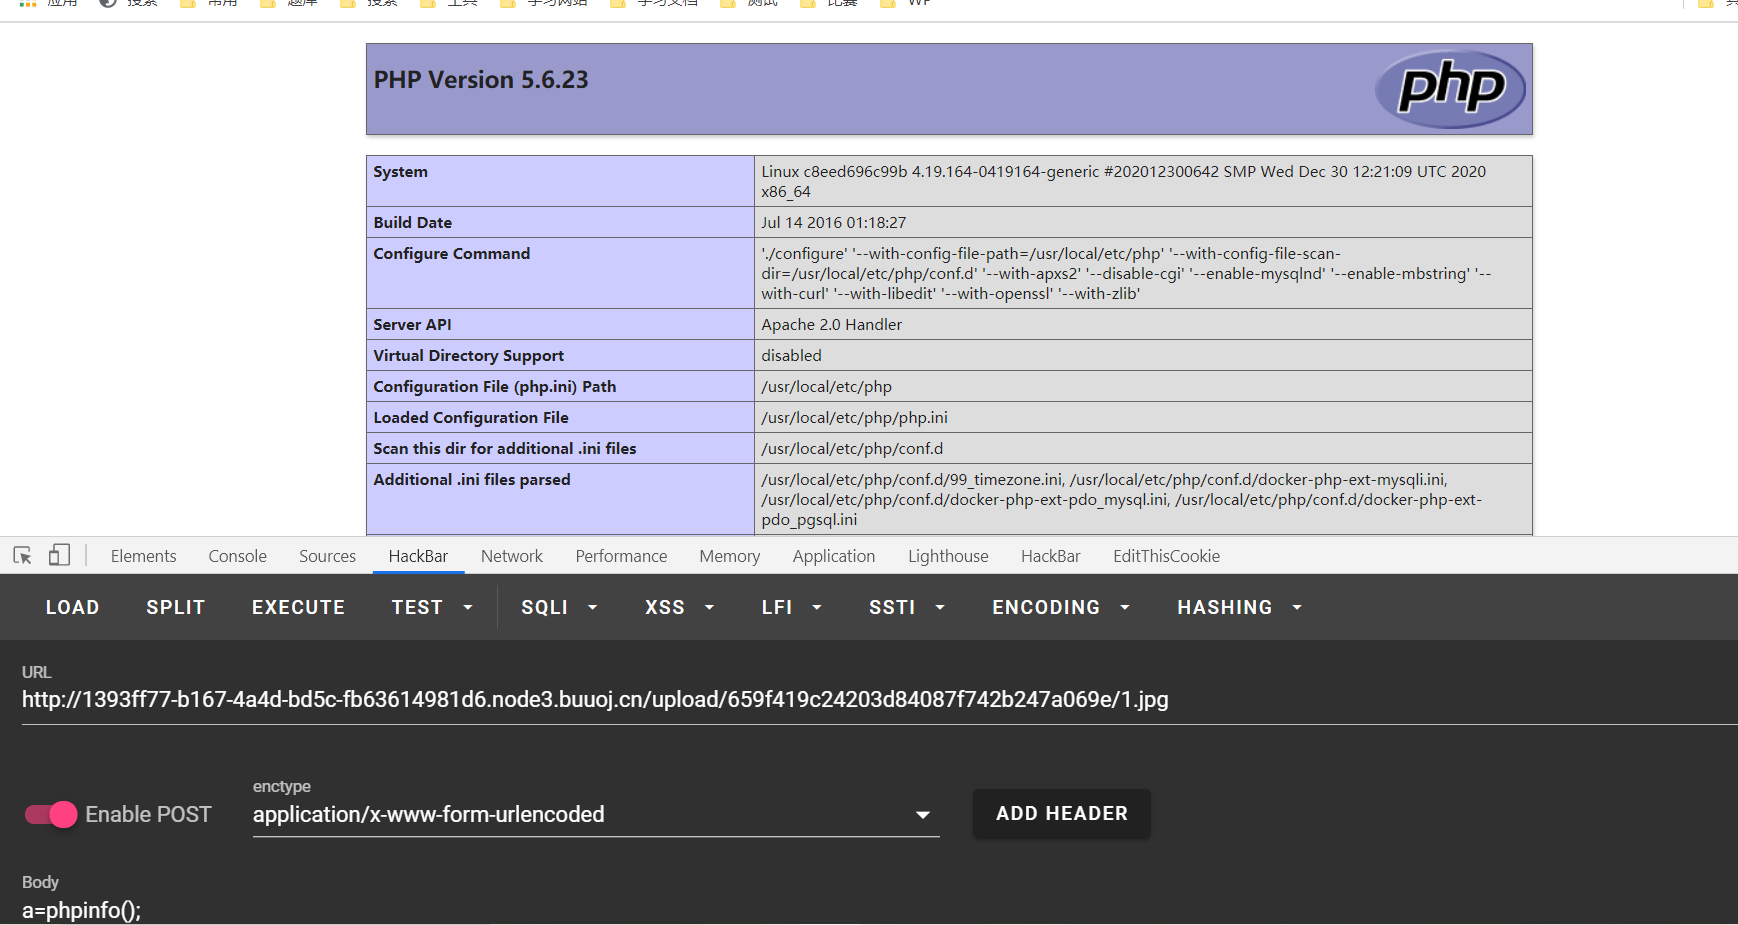1738x925 pixels.
Task: Open the enctype dropdown
Action: pyautogui.click(x=595, y=814)
